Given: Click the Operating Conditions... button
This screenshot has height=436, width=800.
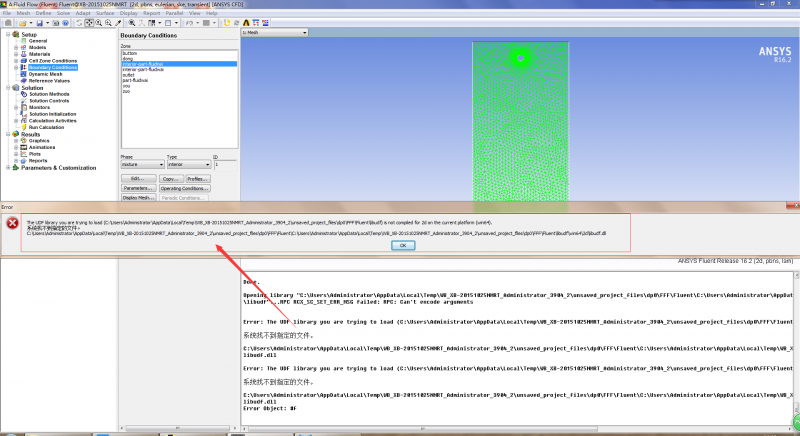Looking at the screenshot, I should 185,188.
